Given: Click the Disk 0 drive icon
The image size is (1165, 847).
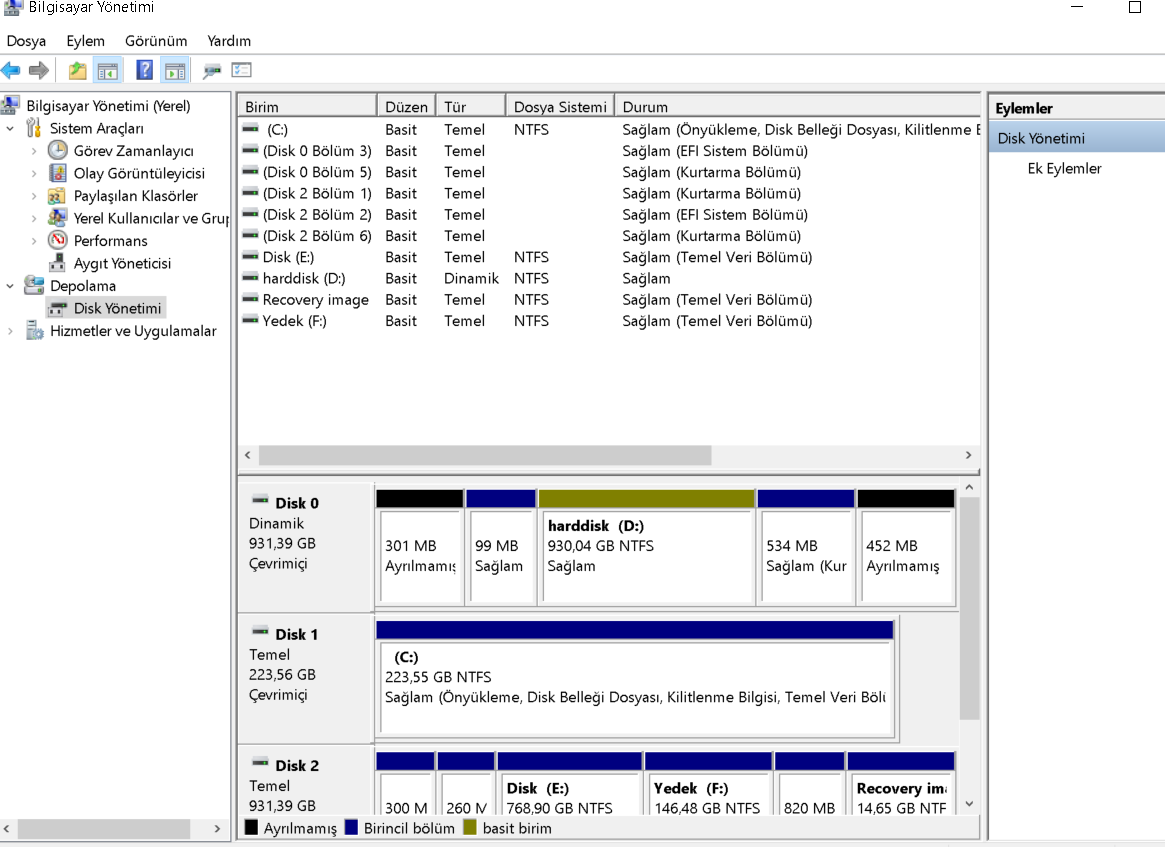Looking at the screenshot, I should click(260, 500).
